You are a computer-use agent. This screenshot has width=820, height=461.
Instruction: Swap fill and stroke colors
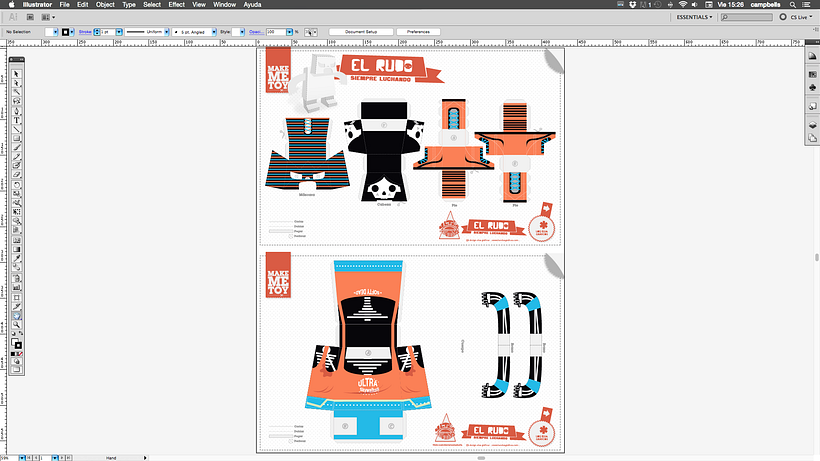(20, 333)
